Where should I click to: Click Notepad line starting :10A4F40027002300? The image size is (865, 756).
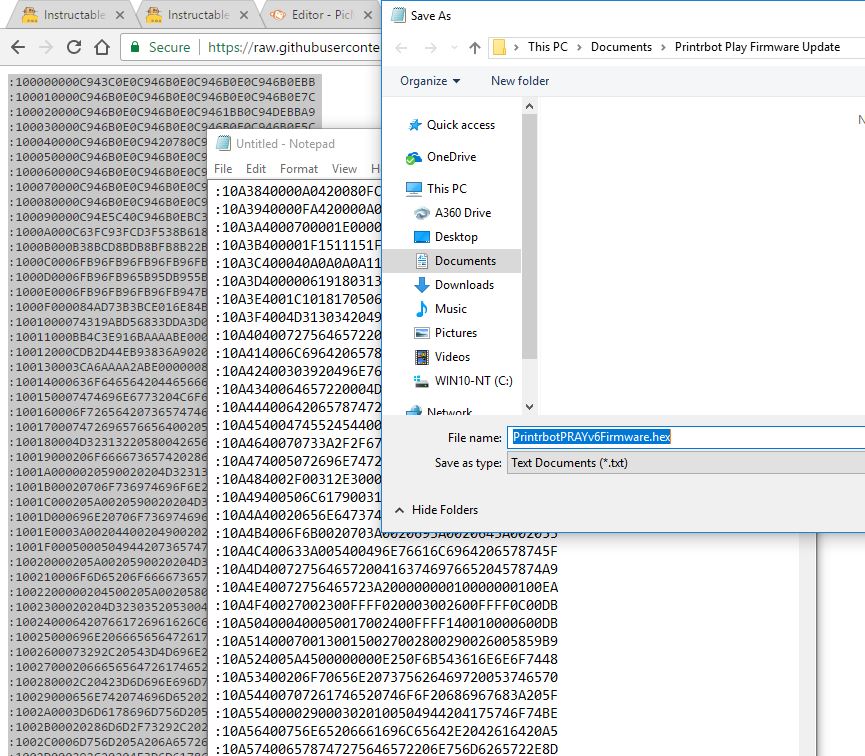point(389,605)
